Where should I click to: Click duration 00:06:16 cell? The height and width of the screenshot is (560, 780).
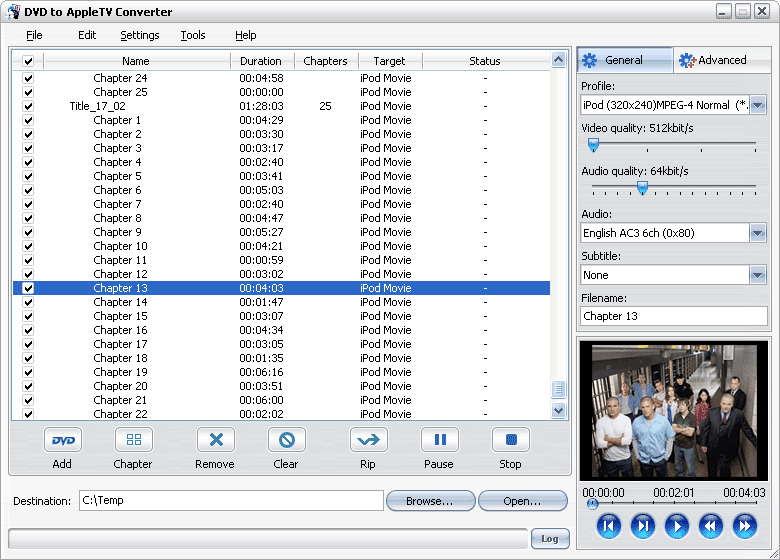[x=262, y=372]
